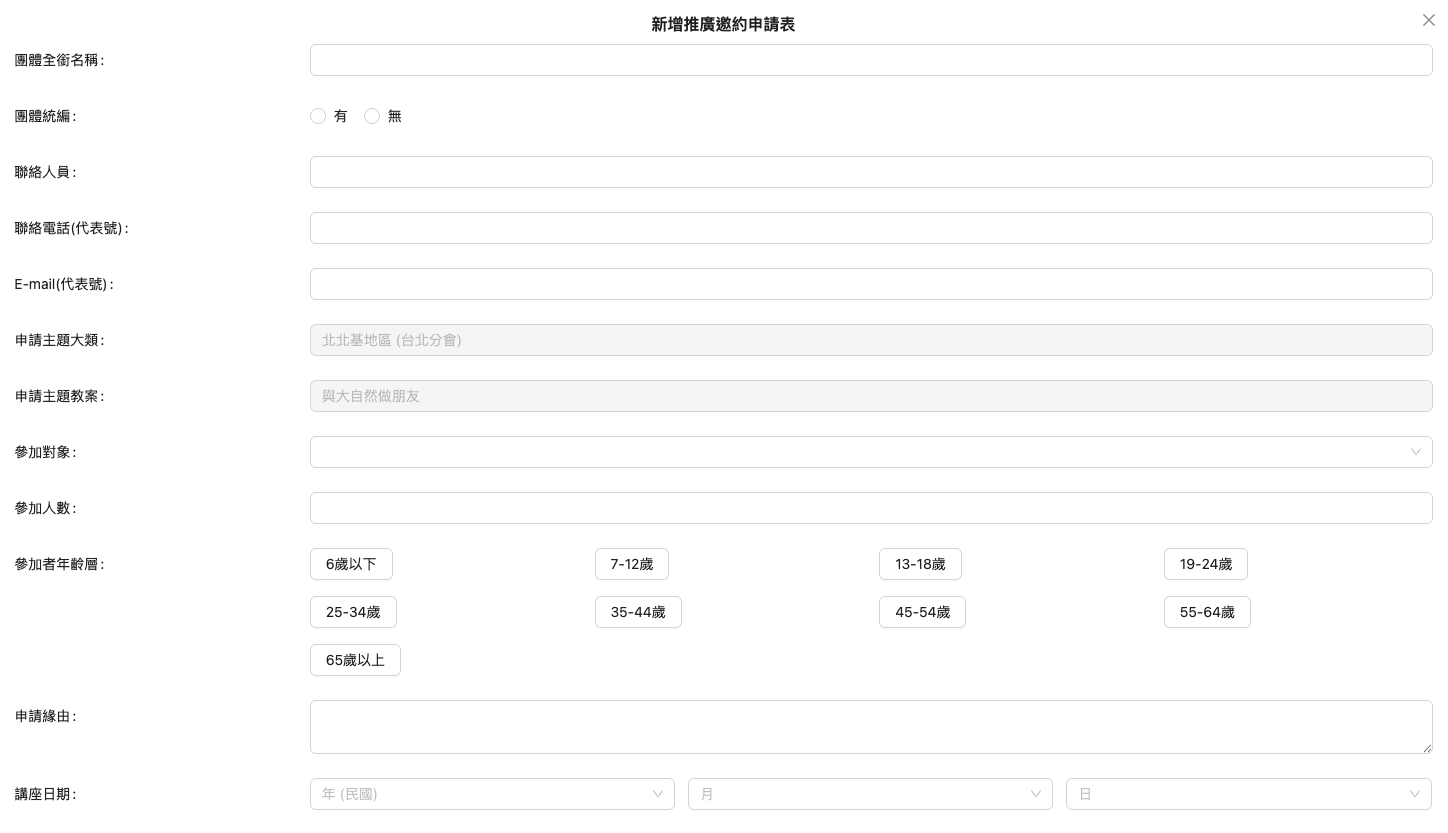Image resolution: width=1448 pixels, height=833 pixels.
Task: Choose the 19-24歲 age group
Action: coord(1205,564)
